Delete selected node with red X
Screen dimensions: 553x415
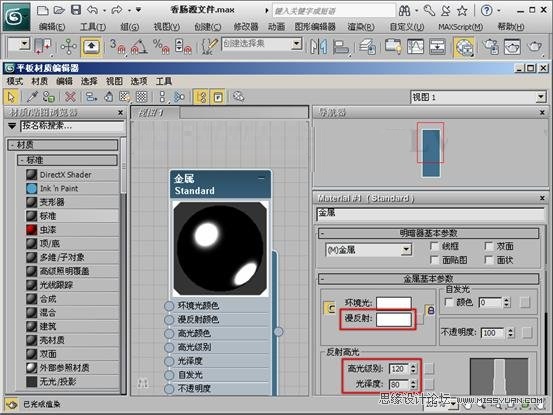click(71, 96)
